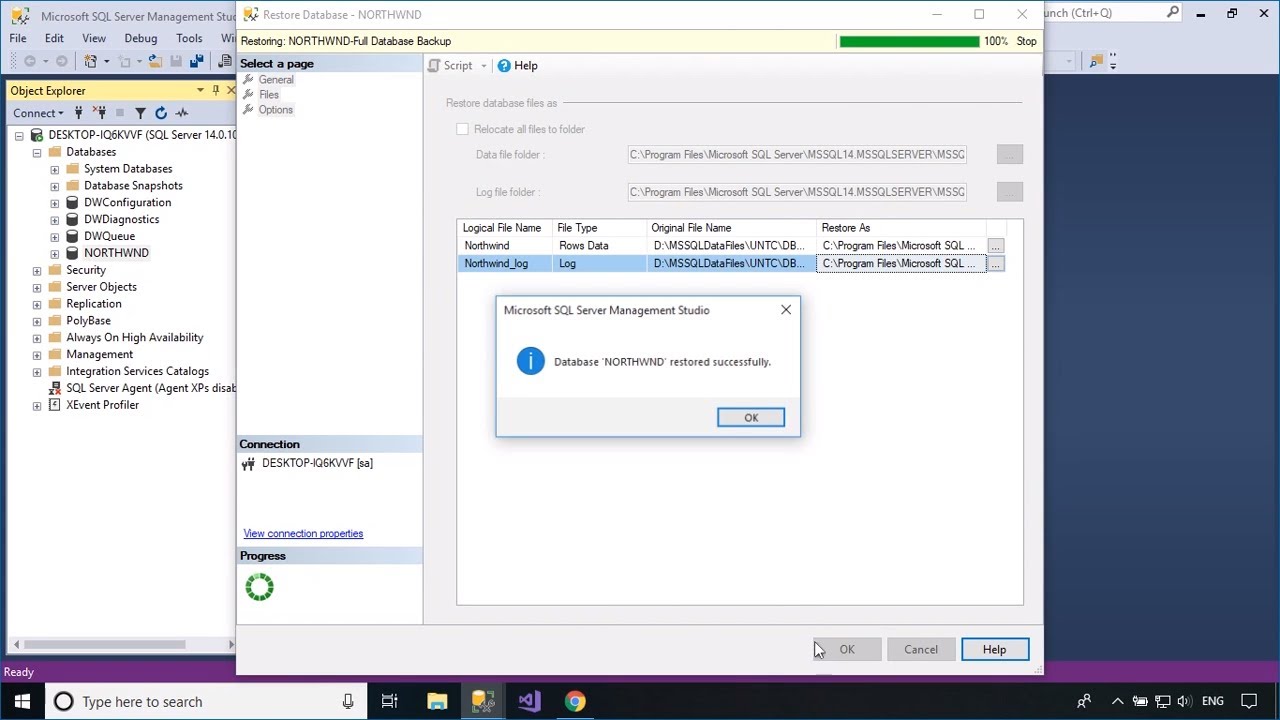Expand the Database Snapshots folder
This screenshot has width=1280, height=720.
pyautogui.click(x=55, y=187)
